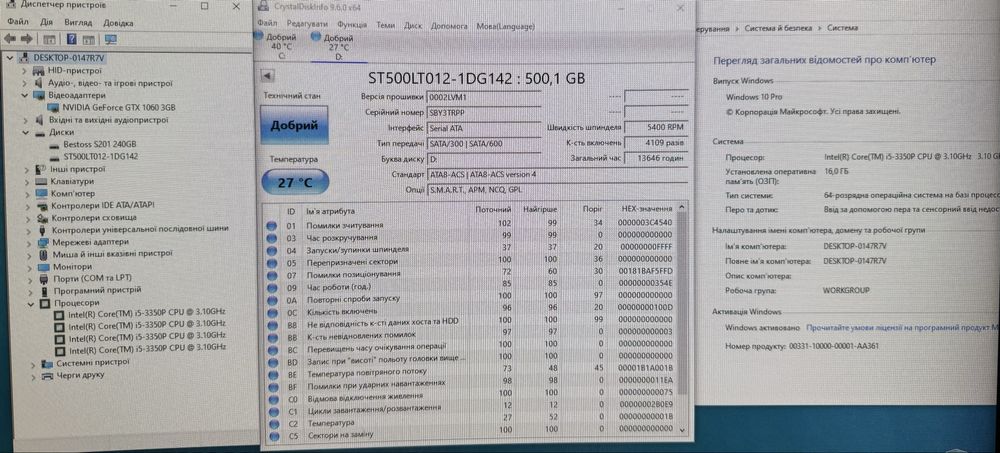
Task: Open Мова(Language) menu in CrystalDiskInfo
Action: (x=505, y=26)
